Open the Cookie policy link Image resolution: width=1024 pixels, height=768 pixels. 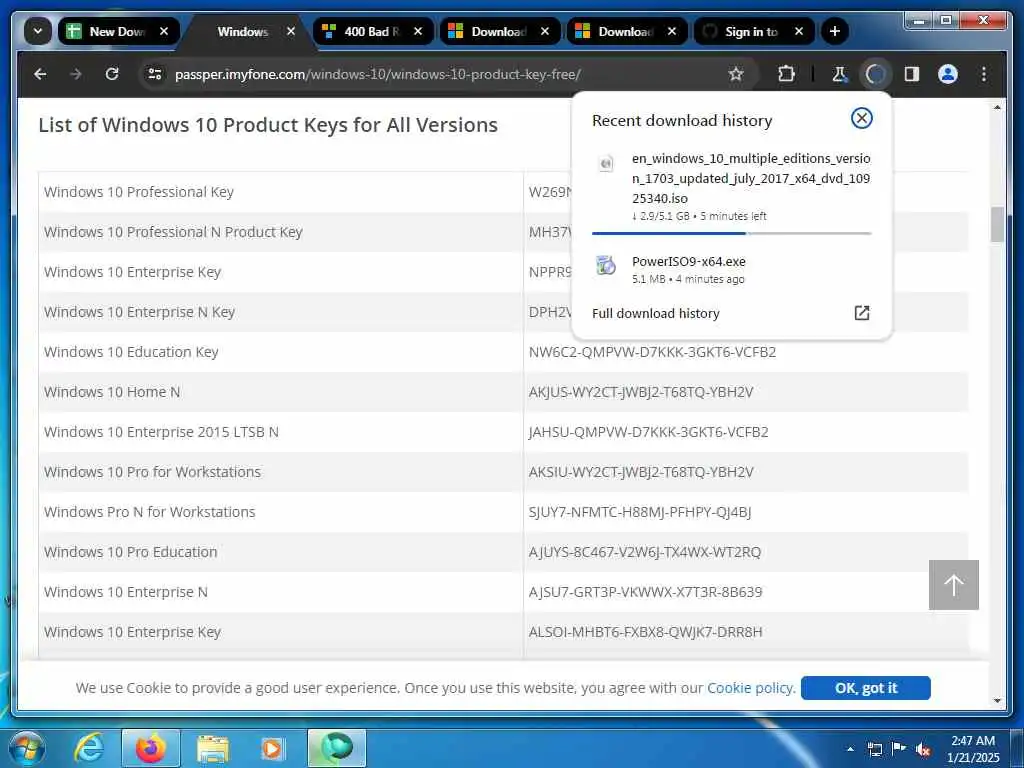[750, 688]
